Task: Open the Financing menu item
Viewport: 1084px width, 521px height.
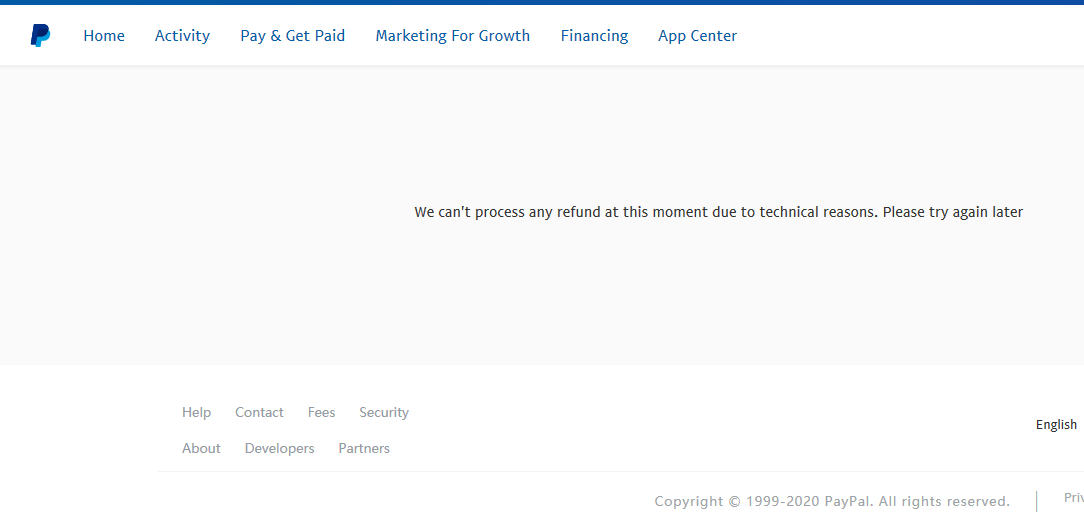Action: [x=594, y=36]
